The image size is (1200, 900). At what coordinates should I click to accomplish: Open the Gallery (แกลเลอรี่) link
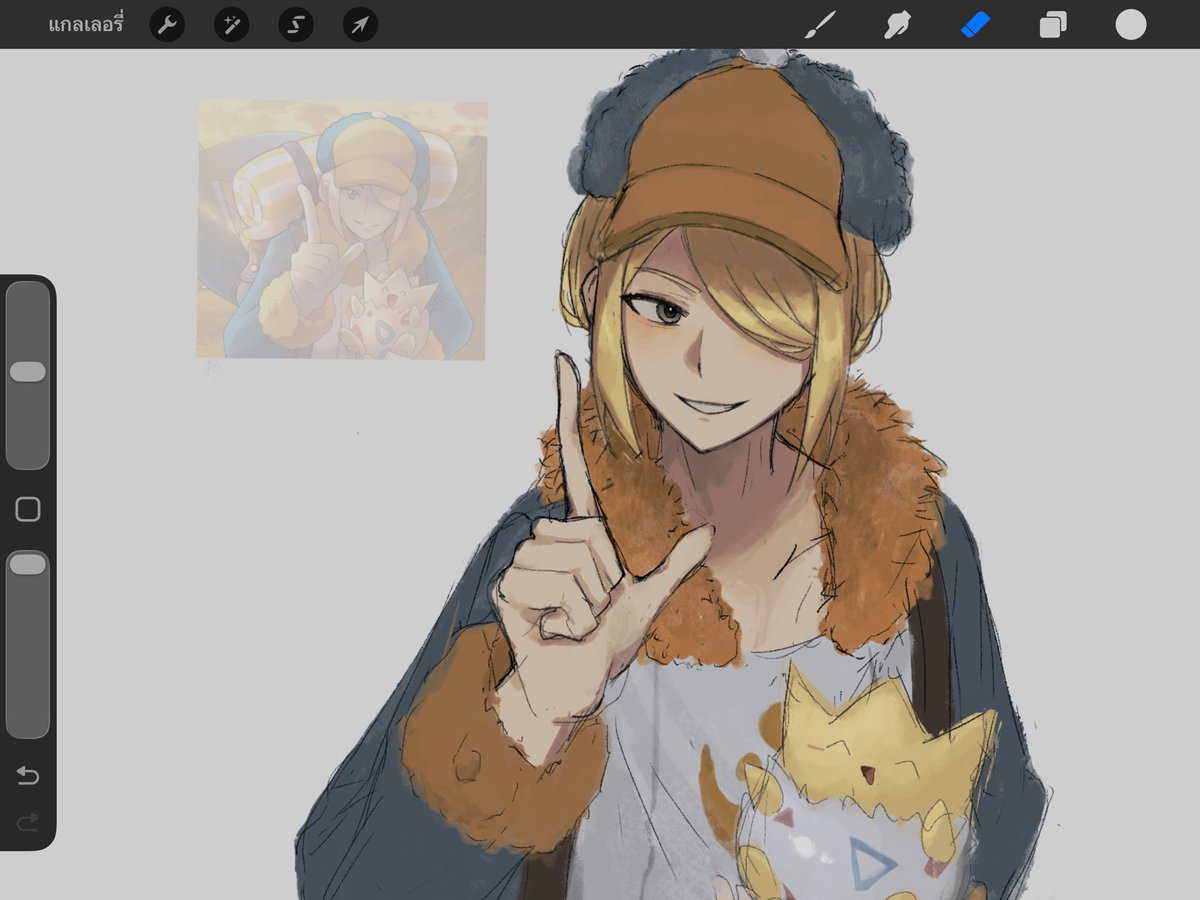[x=85, y=24]
